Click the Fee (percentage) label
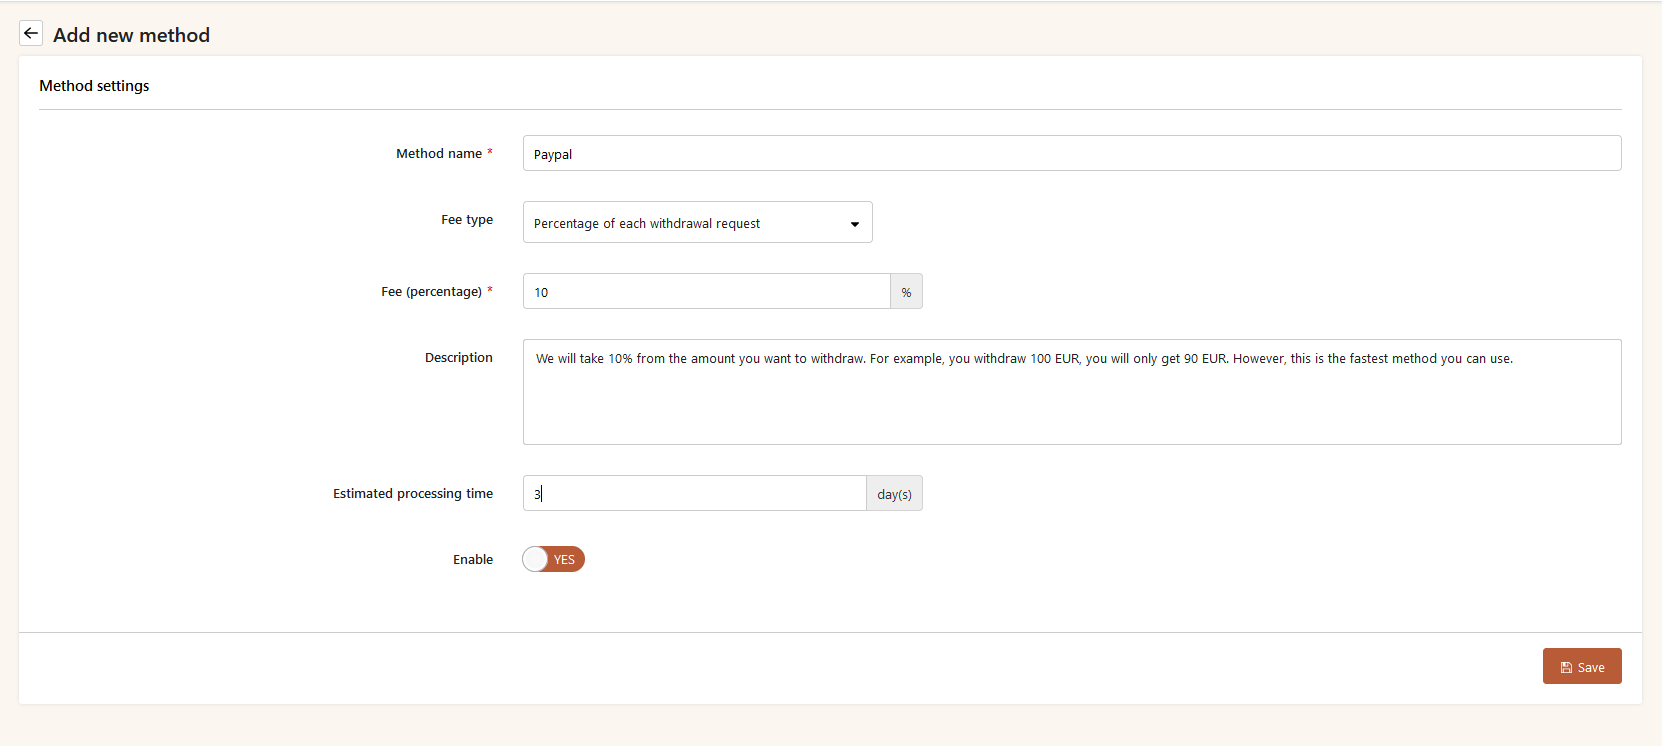This screenshot has height=746, width=1662. pyautogui.click(x=431, y=292)
